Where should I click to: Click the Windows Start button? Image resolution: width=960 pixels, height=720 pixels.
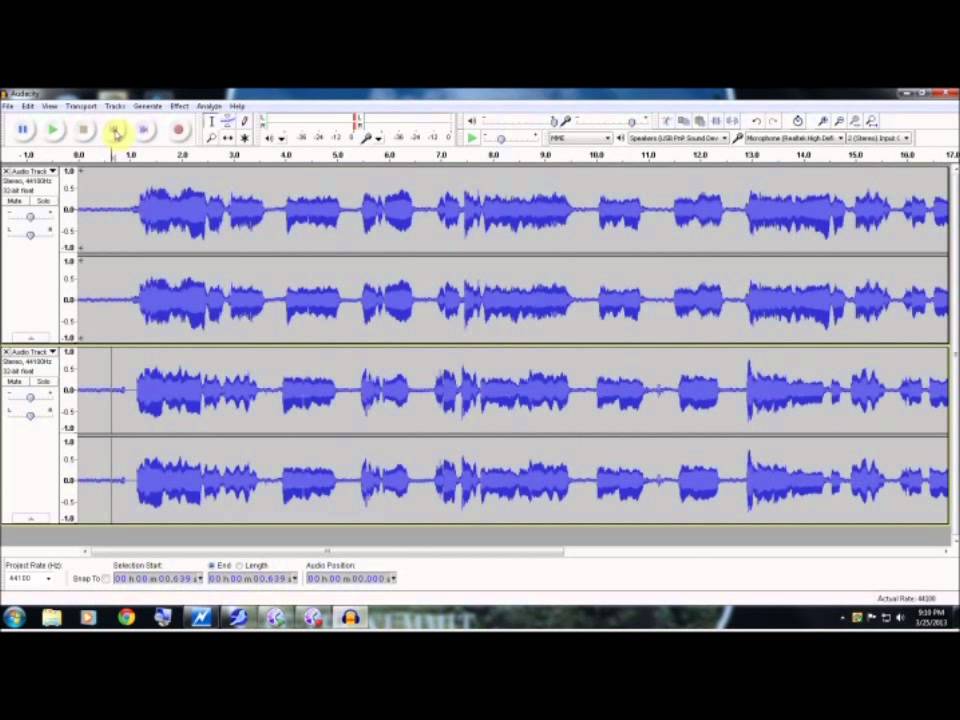click(15, 617)
